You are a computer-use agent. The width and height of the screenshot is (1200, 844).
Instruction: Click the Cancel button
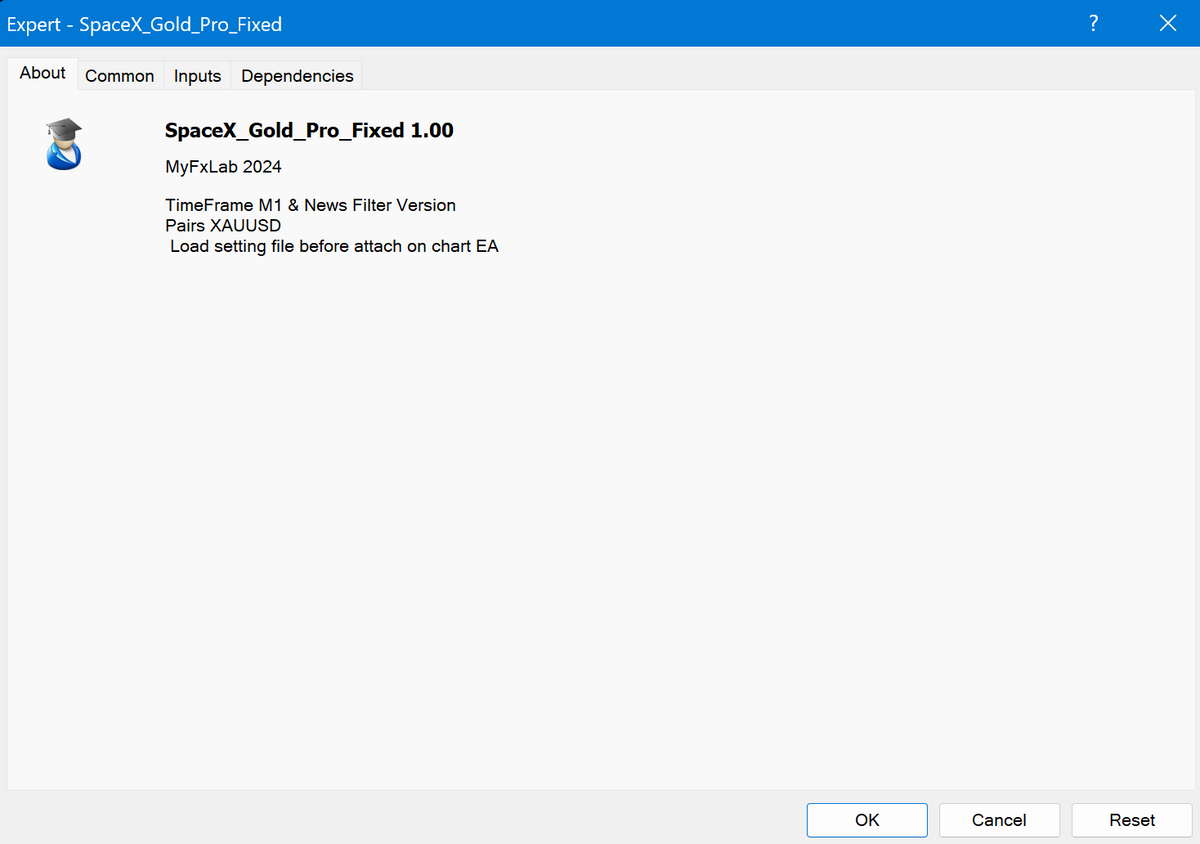999,820
